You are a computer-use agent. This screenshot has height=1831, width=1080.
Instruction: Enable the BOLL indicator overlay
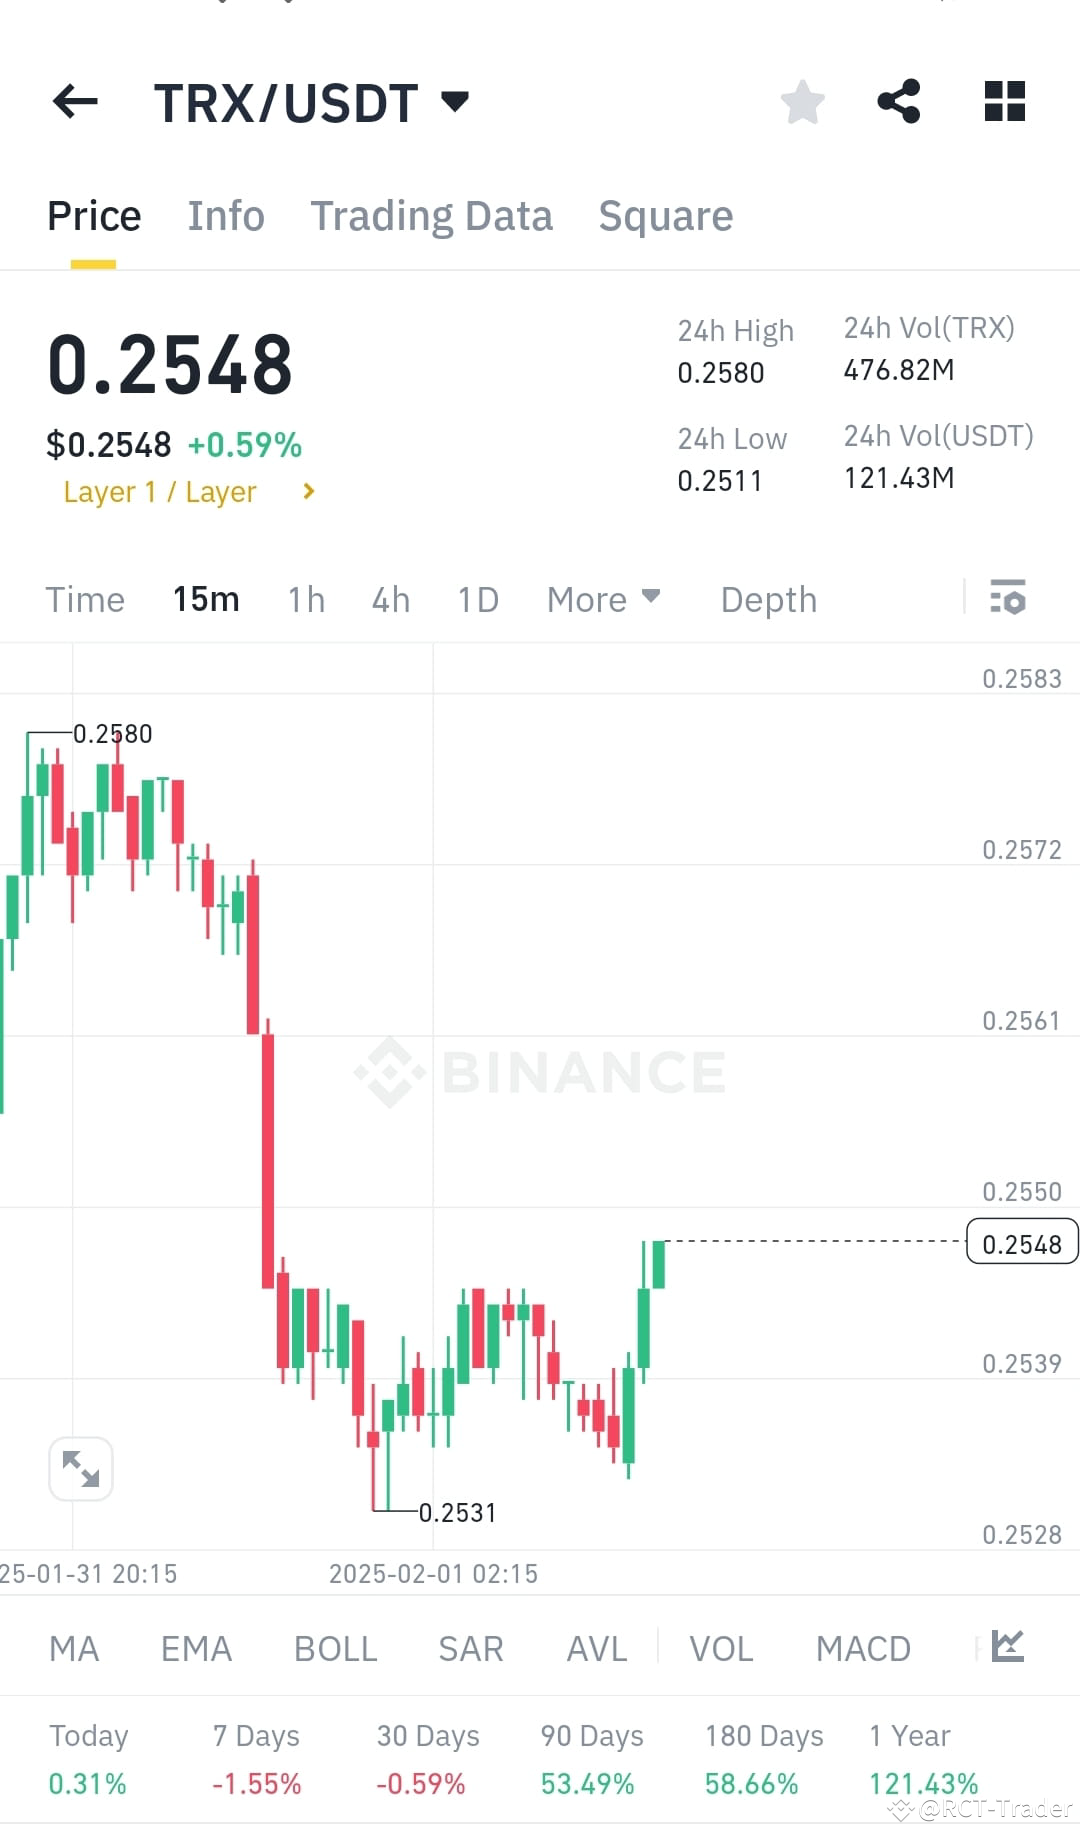tap(334, 1648)
